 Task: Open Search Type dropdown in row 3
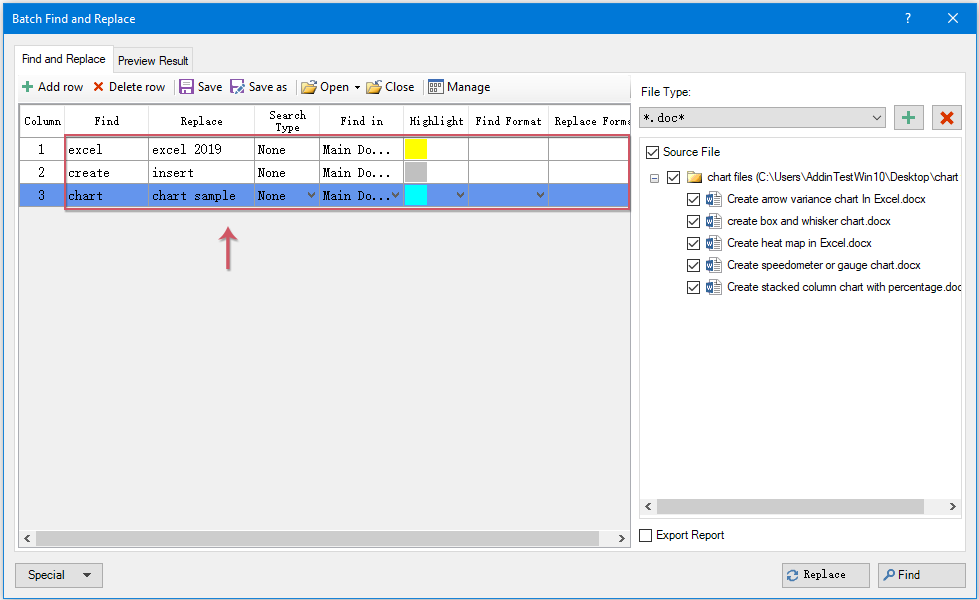coord(311,195)
